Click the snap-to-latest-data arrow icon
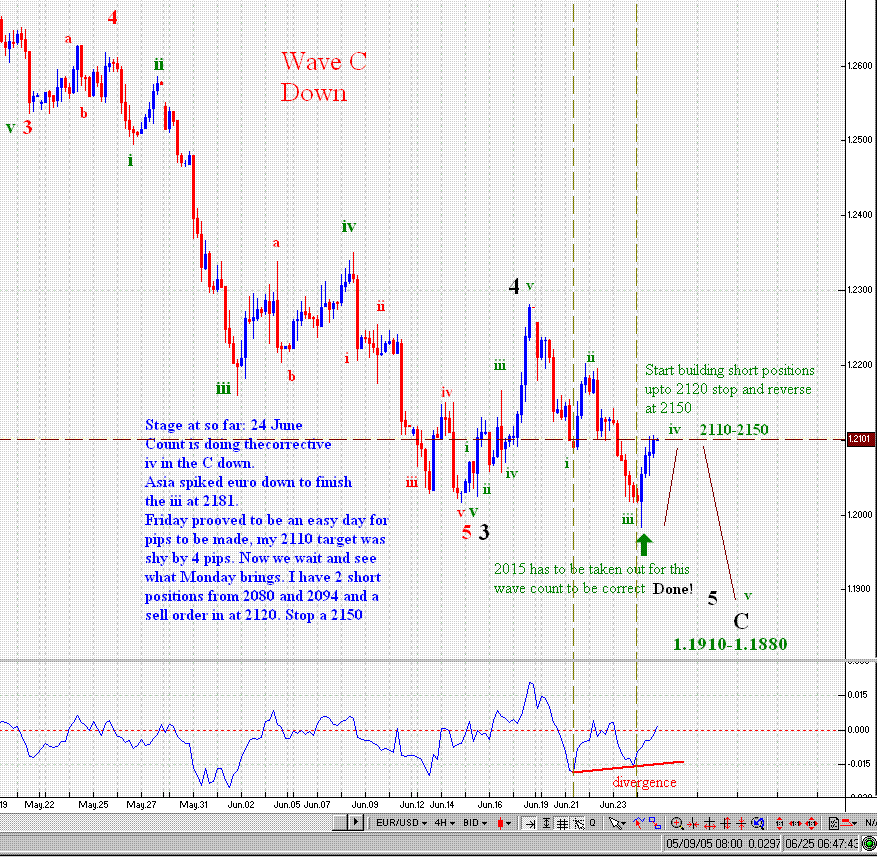This screenshot has width=877, height=858. [530, 824]
